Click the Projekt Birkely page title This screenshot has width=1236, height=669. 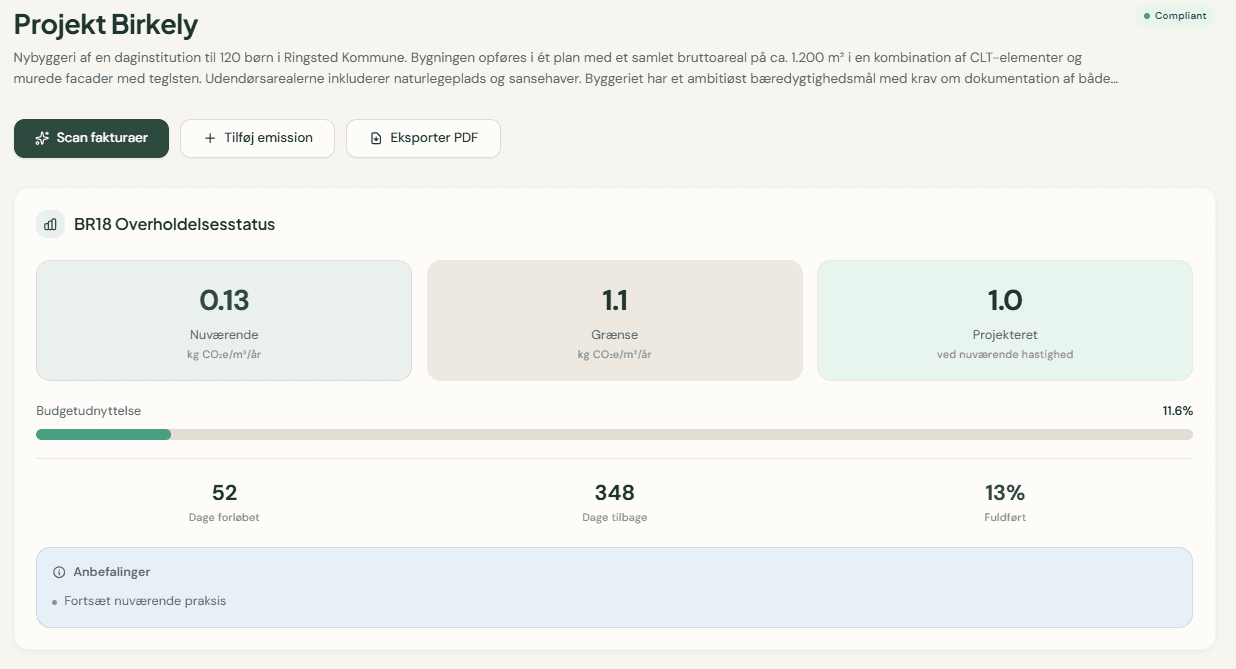tap(104, 24)
